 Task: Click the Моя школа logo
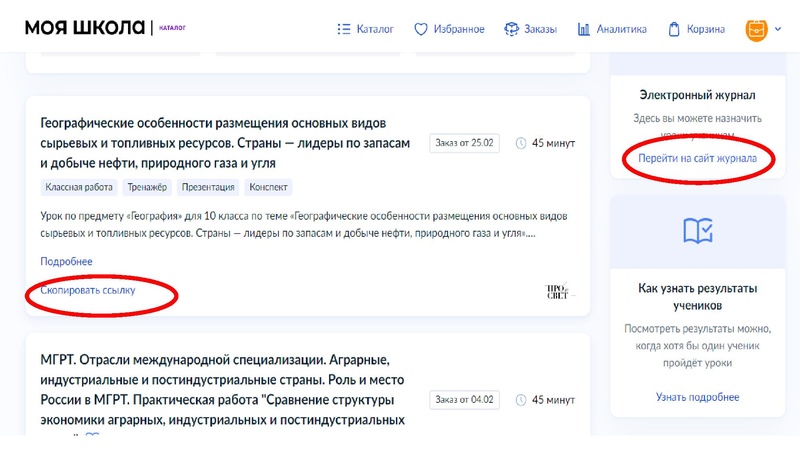pos(85,28)
